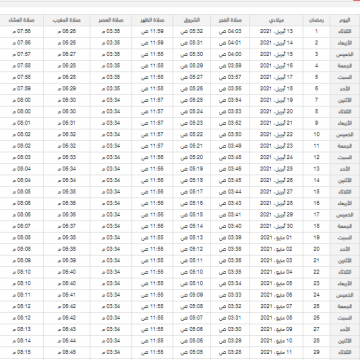This screenshot has height=360, width=360.
Task: Select the 01 May 2021 date cell
Action: point(276,238)
